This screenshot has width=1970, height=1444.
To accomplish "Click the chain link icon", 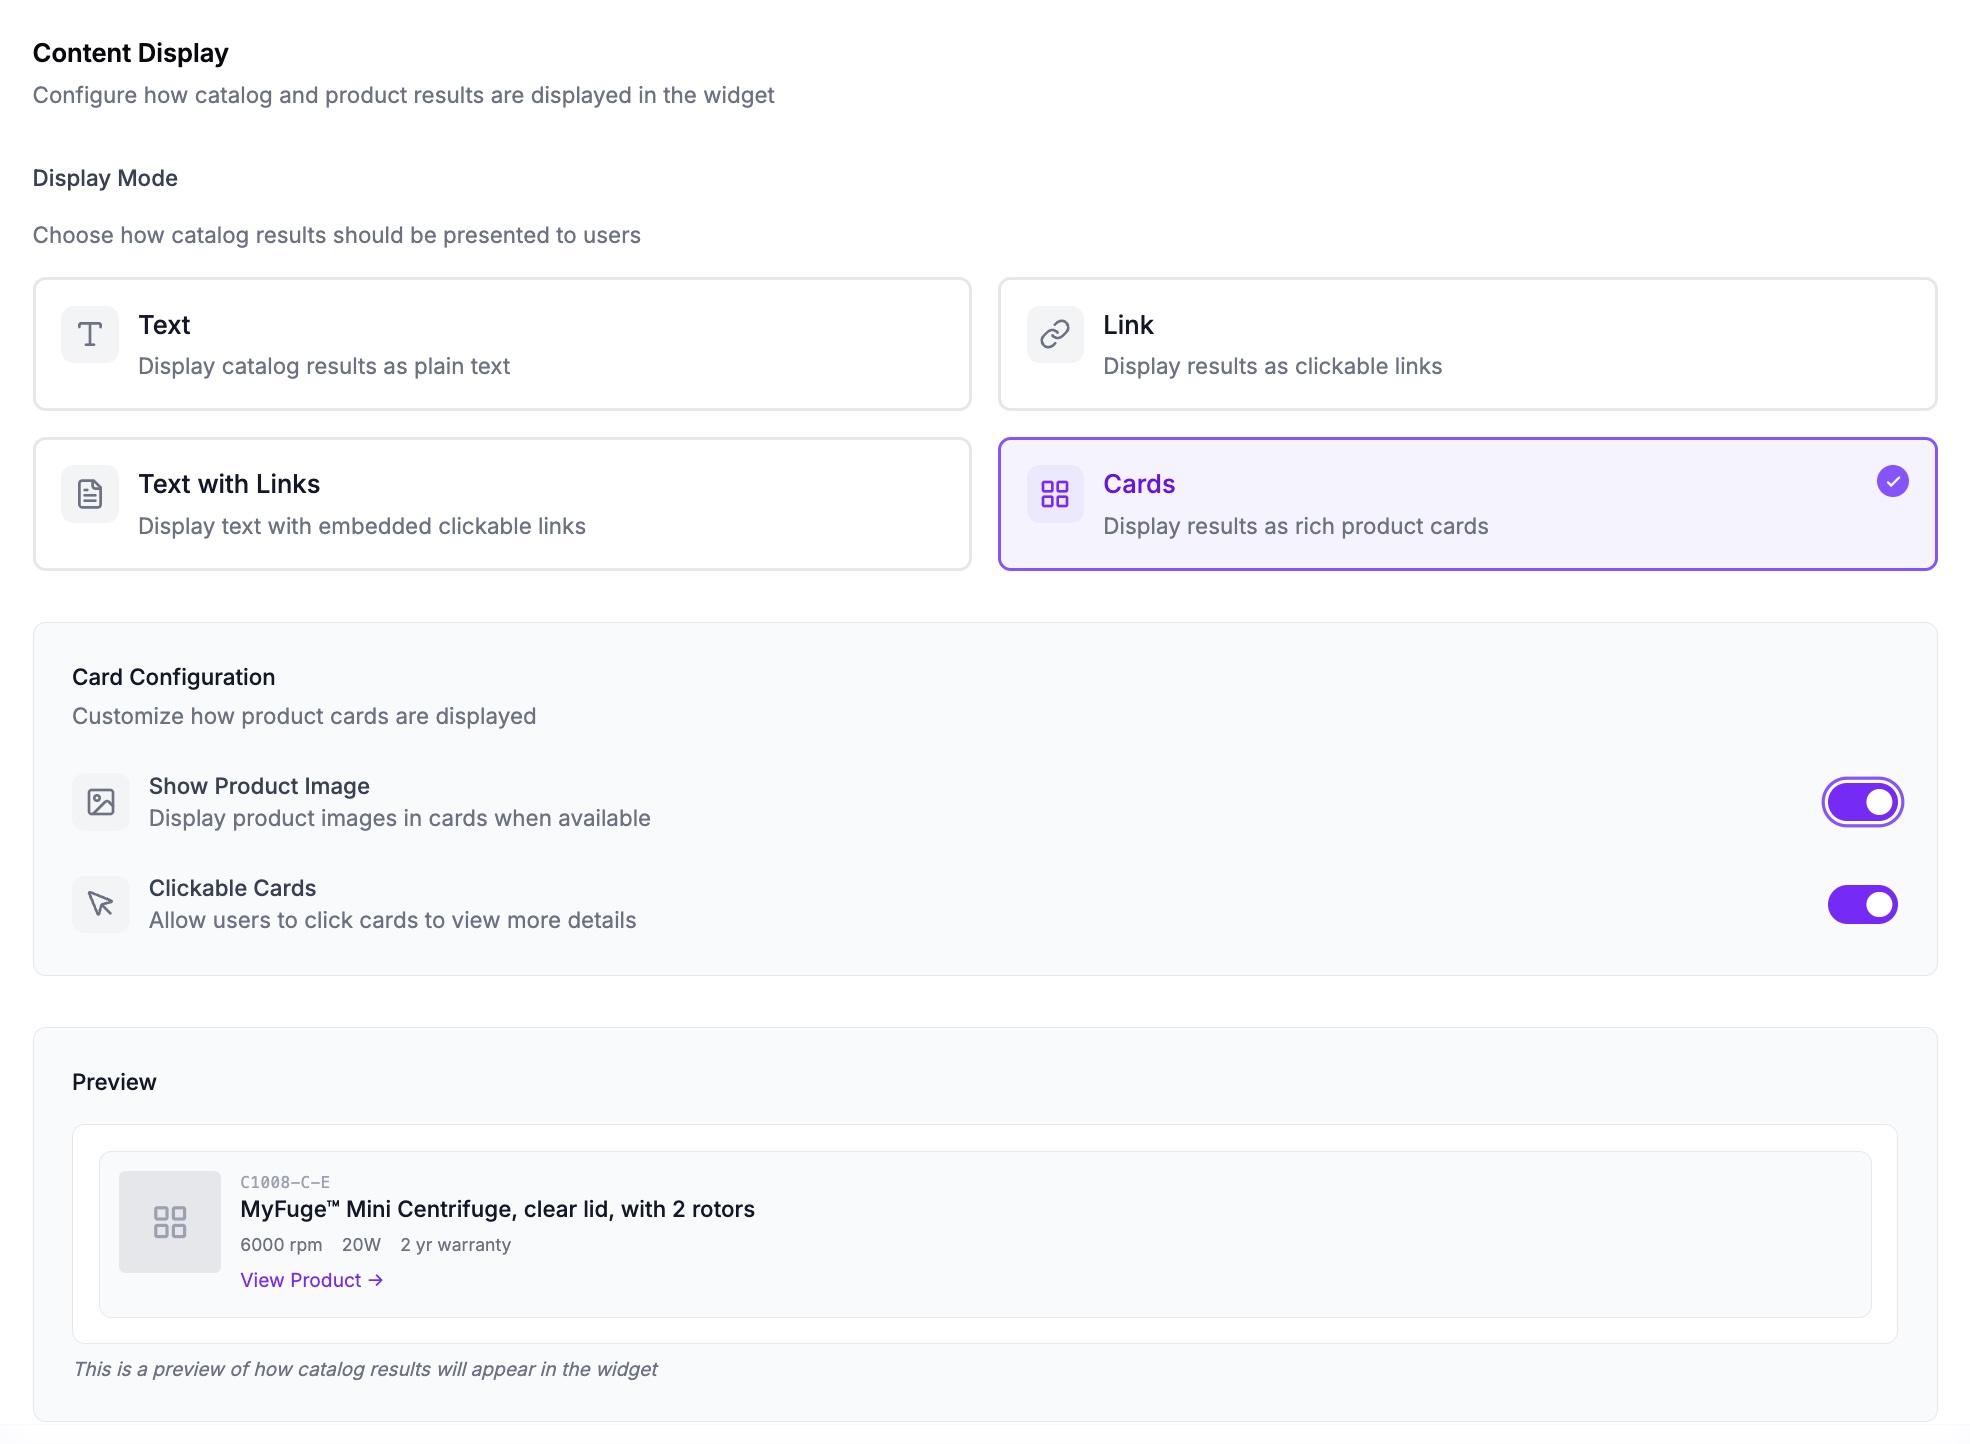I will [x=1054, y=334].
